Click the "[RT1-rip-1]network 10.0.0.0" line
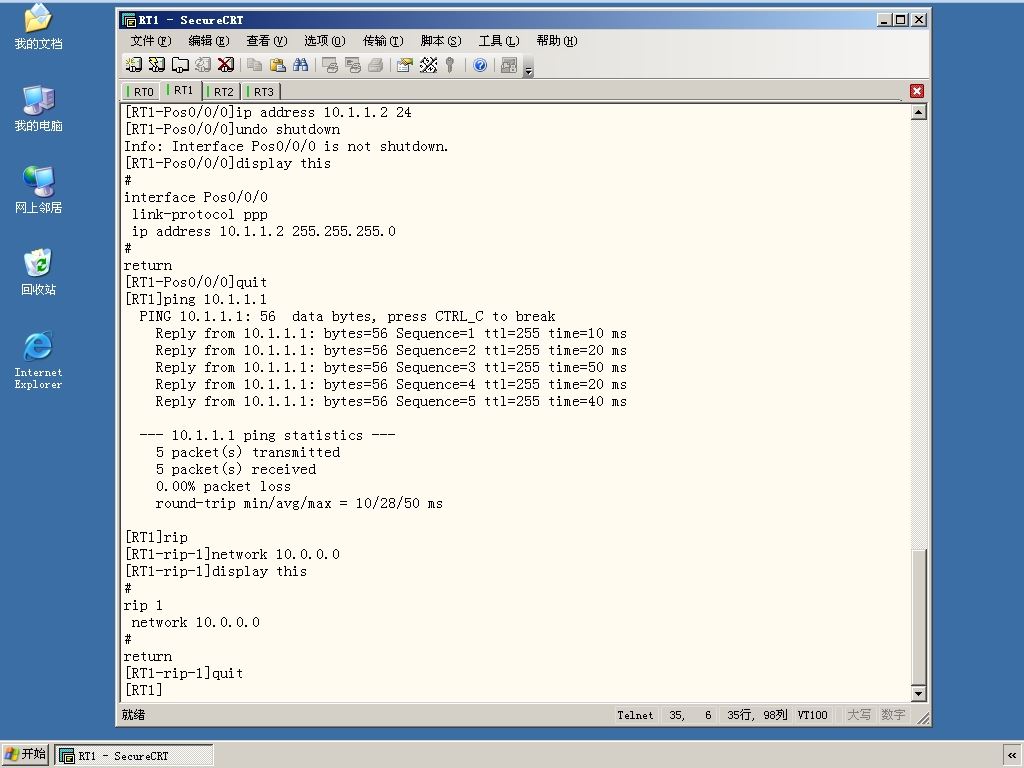This screenshot has height=768, width=1024. click(x=232, y=554)
